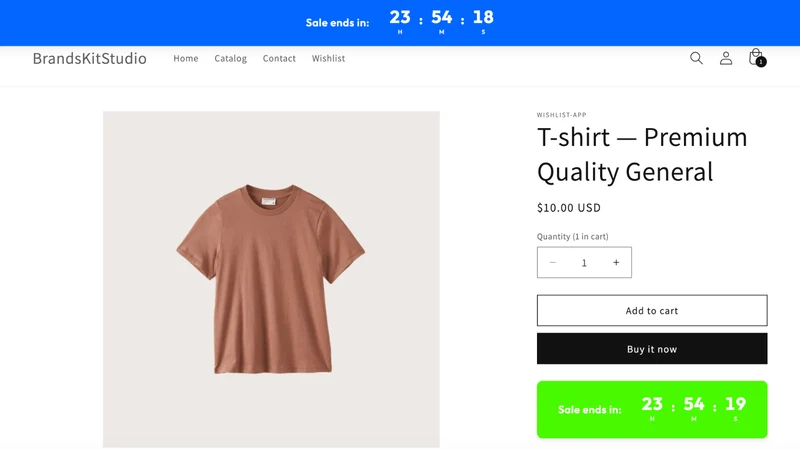Open the t-shirt product image

271,279
